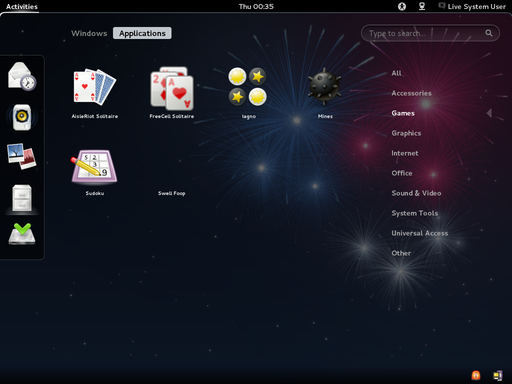Click the magnifier search icon
512x384 pixels.
[489, 33]
